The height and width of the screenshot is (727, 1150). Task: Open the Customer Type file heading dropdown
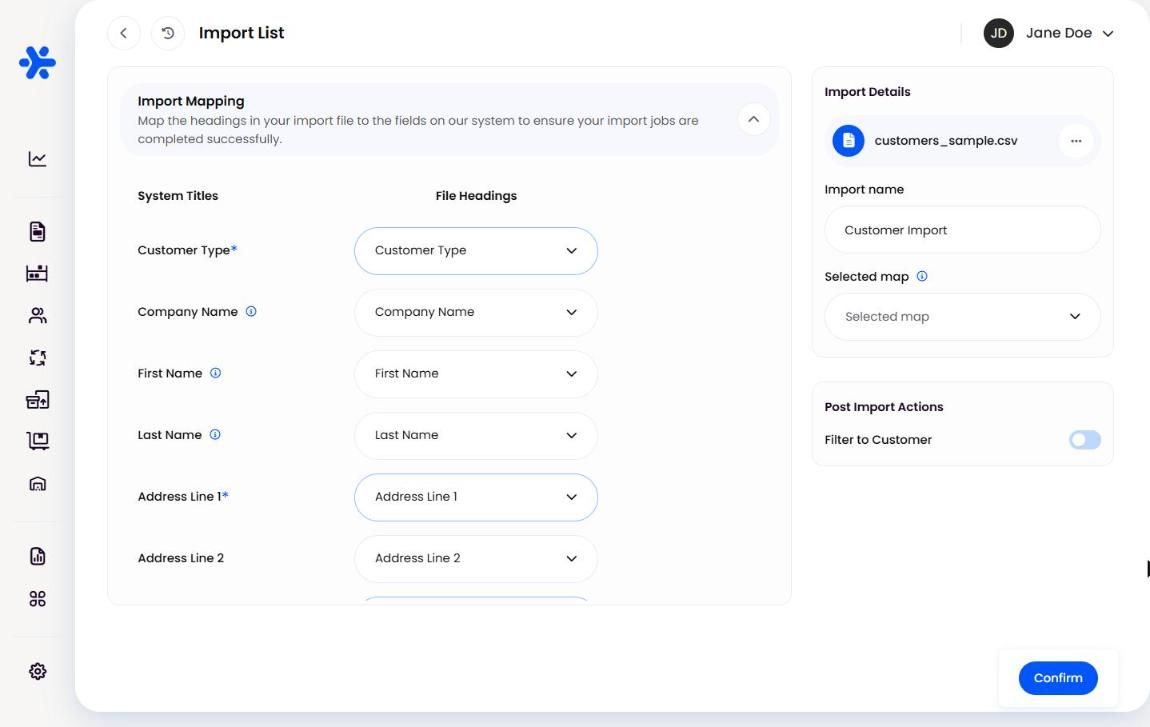pos(476,251)
